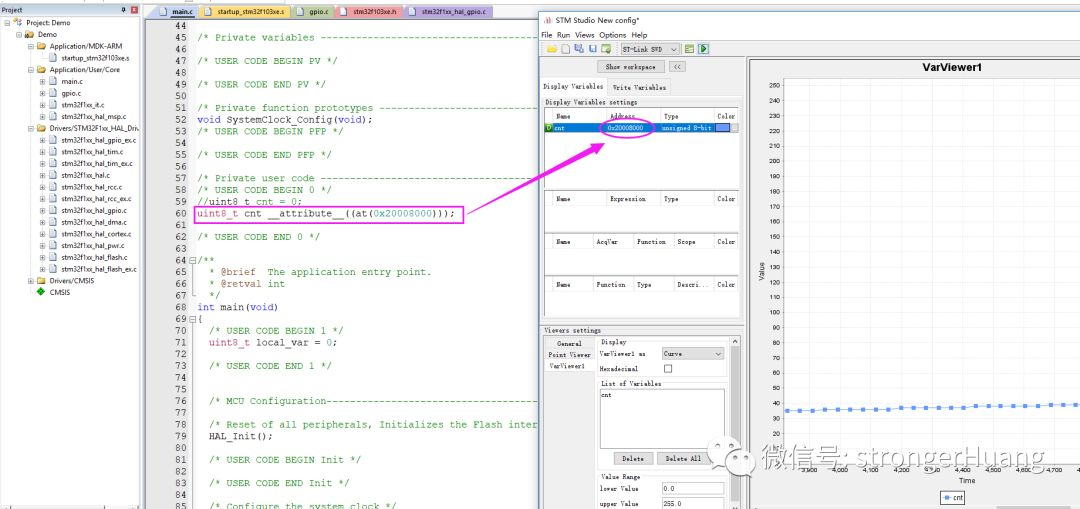Screen dimensions: 1080x509
Task: Click the Project: Demo root icon
Action: click(18, 23)
